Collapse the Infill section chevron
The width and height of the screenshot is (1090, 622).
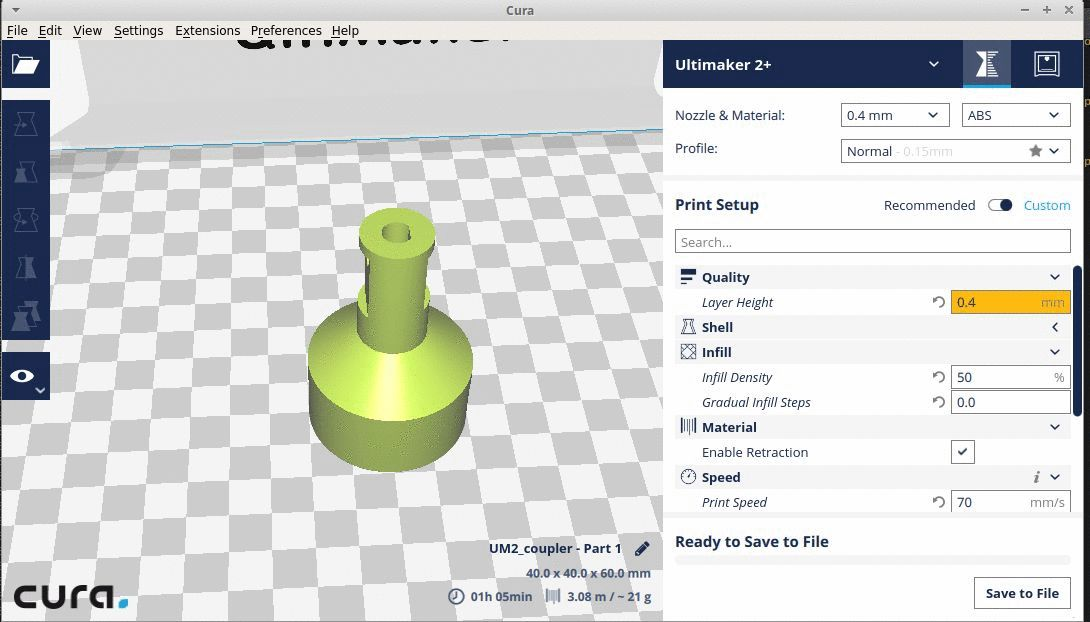(1055, 352)
